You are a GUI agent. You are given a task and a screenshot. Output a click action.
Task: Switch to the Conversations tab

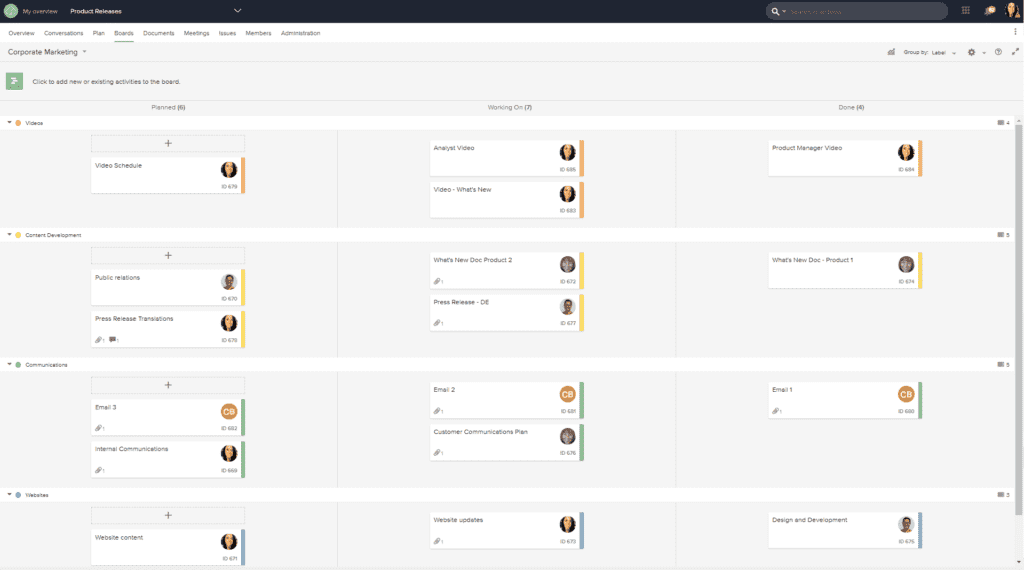click(63, 33)
